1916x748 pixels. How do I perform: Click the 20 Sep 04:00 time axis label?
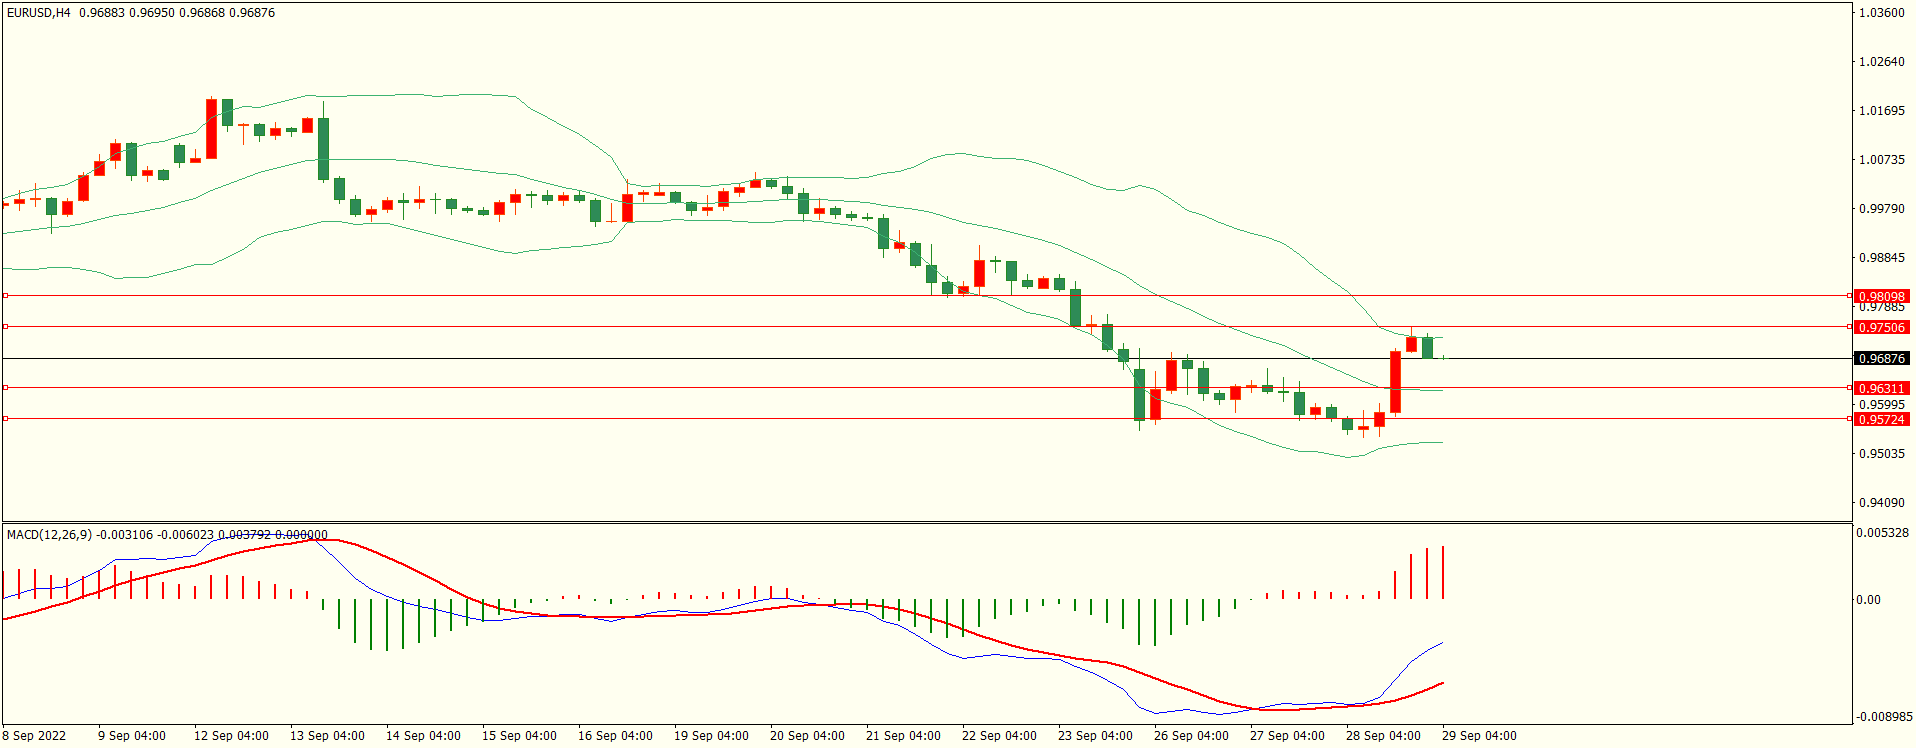(x=807, y=736)
